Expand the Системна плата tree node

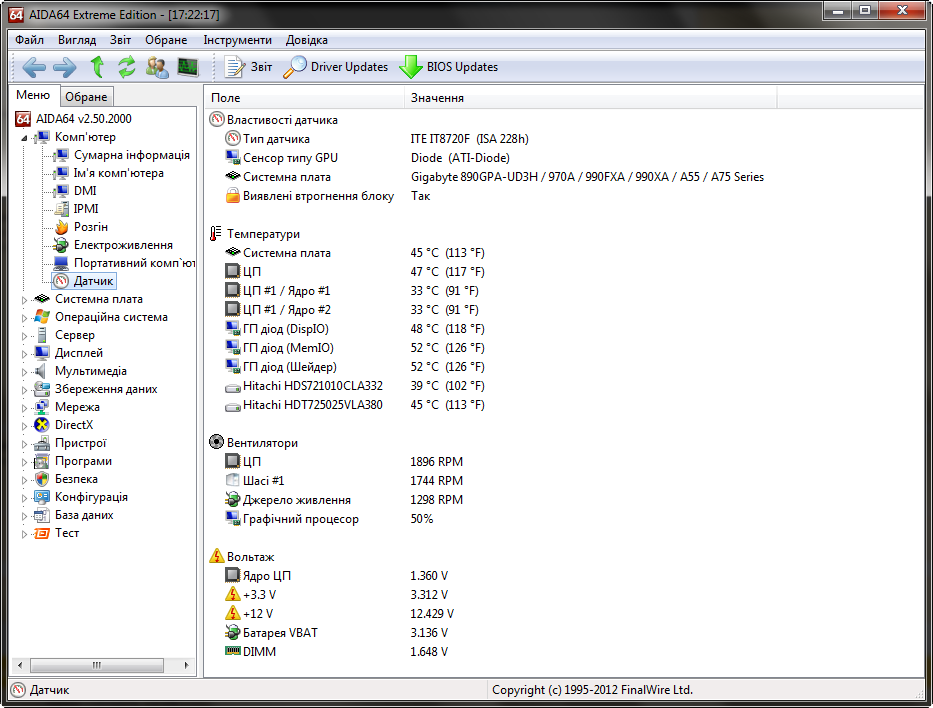click(x=24, y=300)
